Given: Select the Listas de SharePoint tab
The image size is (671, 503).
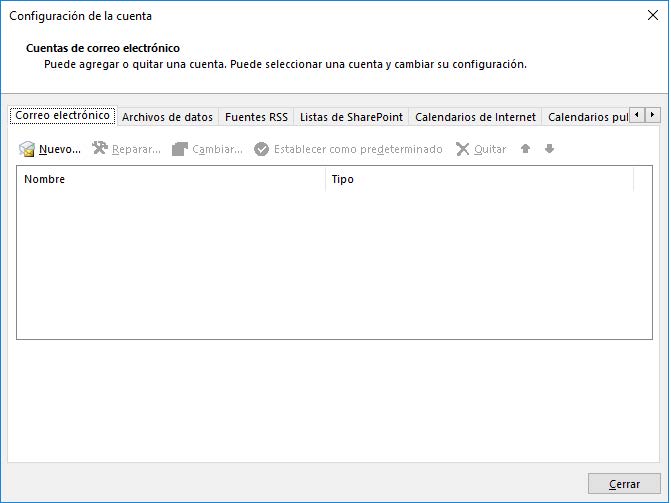Looking at the screenshot, I should (351, 117).
